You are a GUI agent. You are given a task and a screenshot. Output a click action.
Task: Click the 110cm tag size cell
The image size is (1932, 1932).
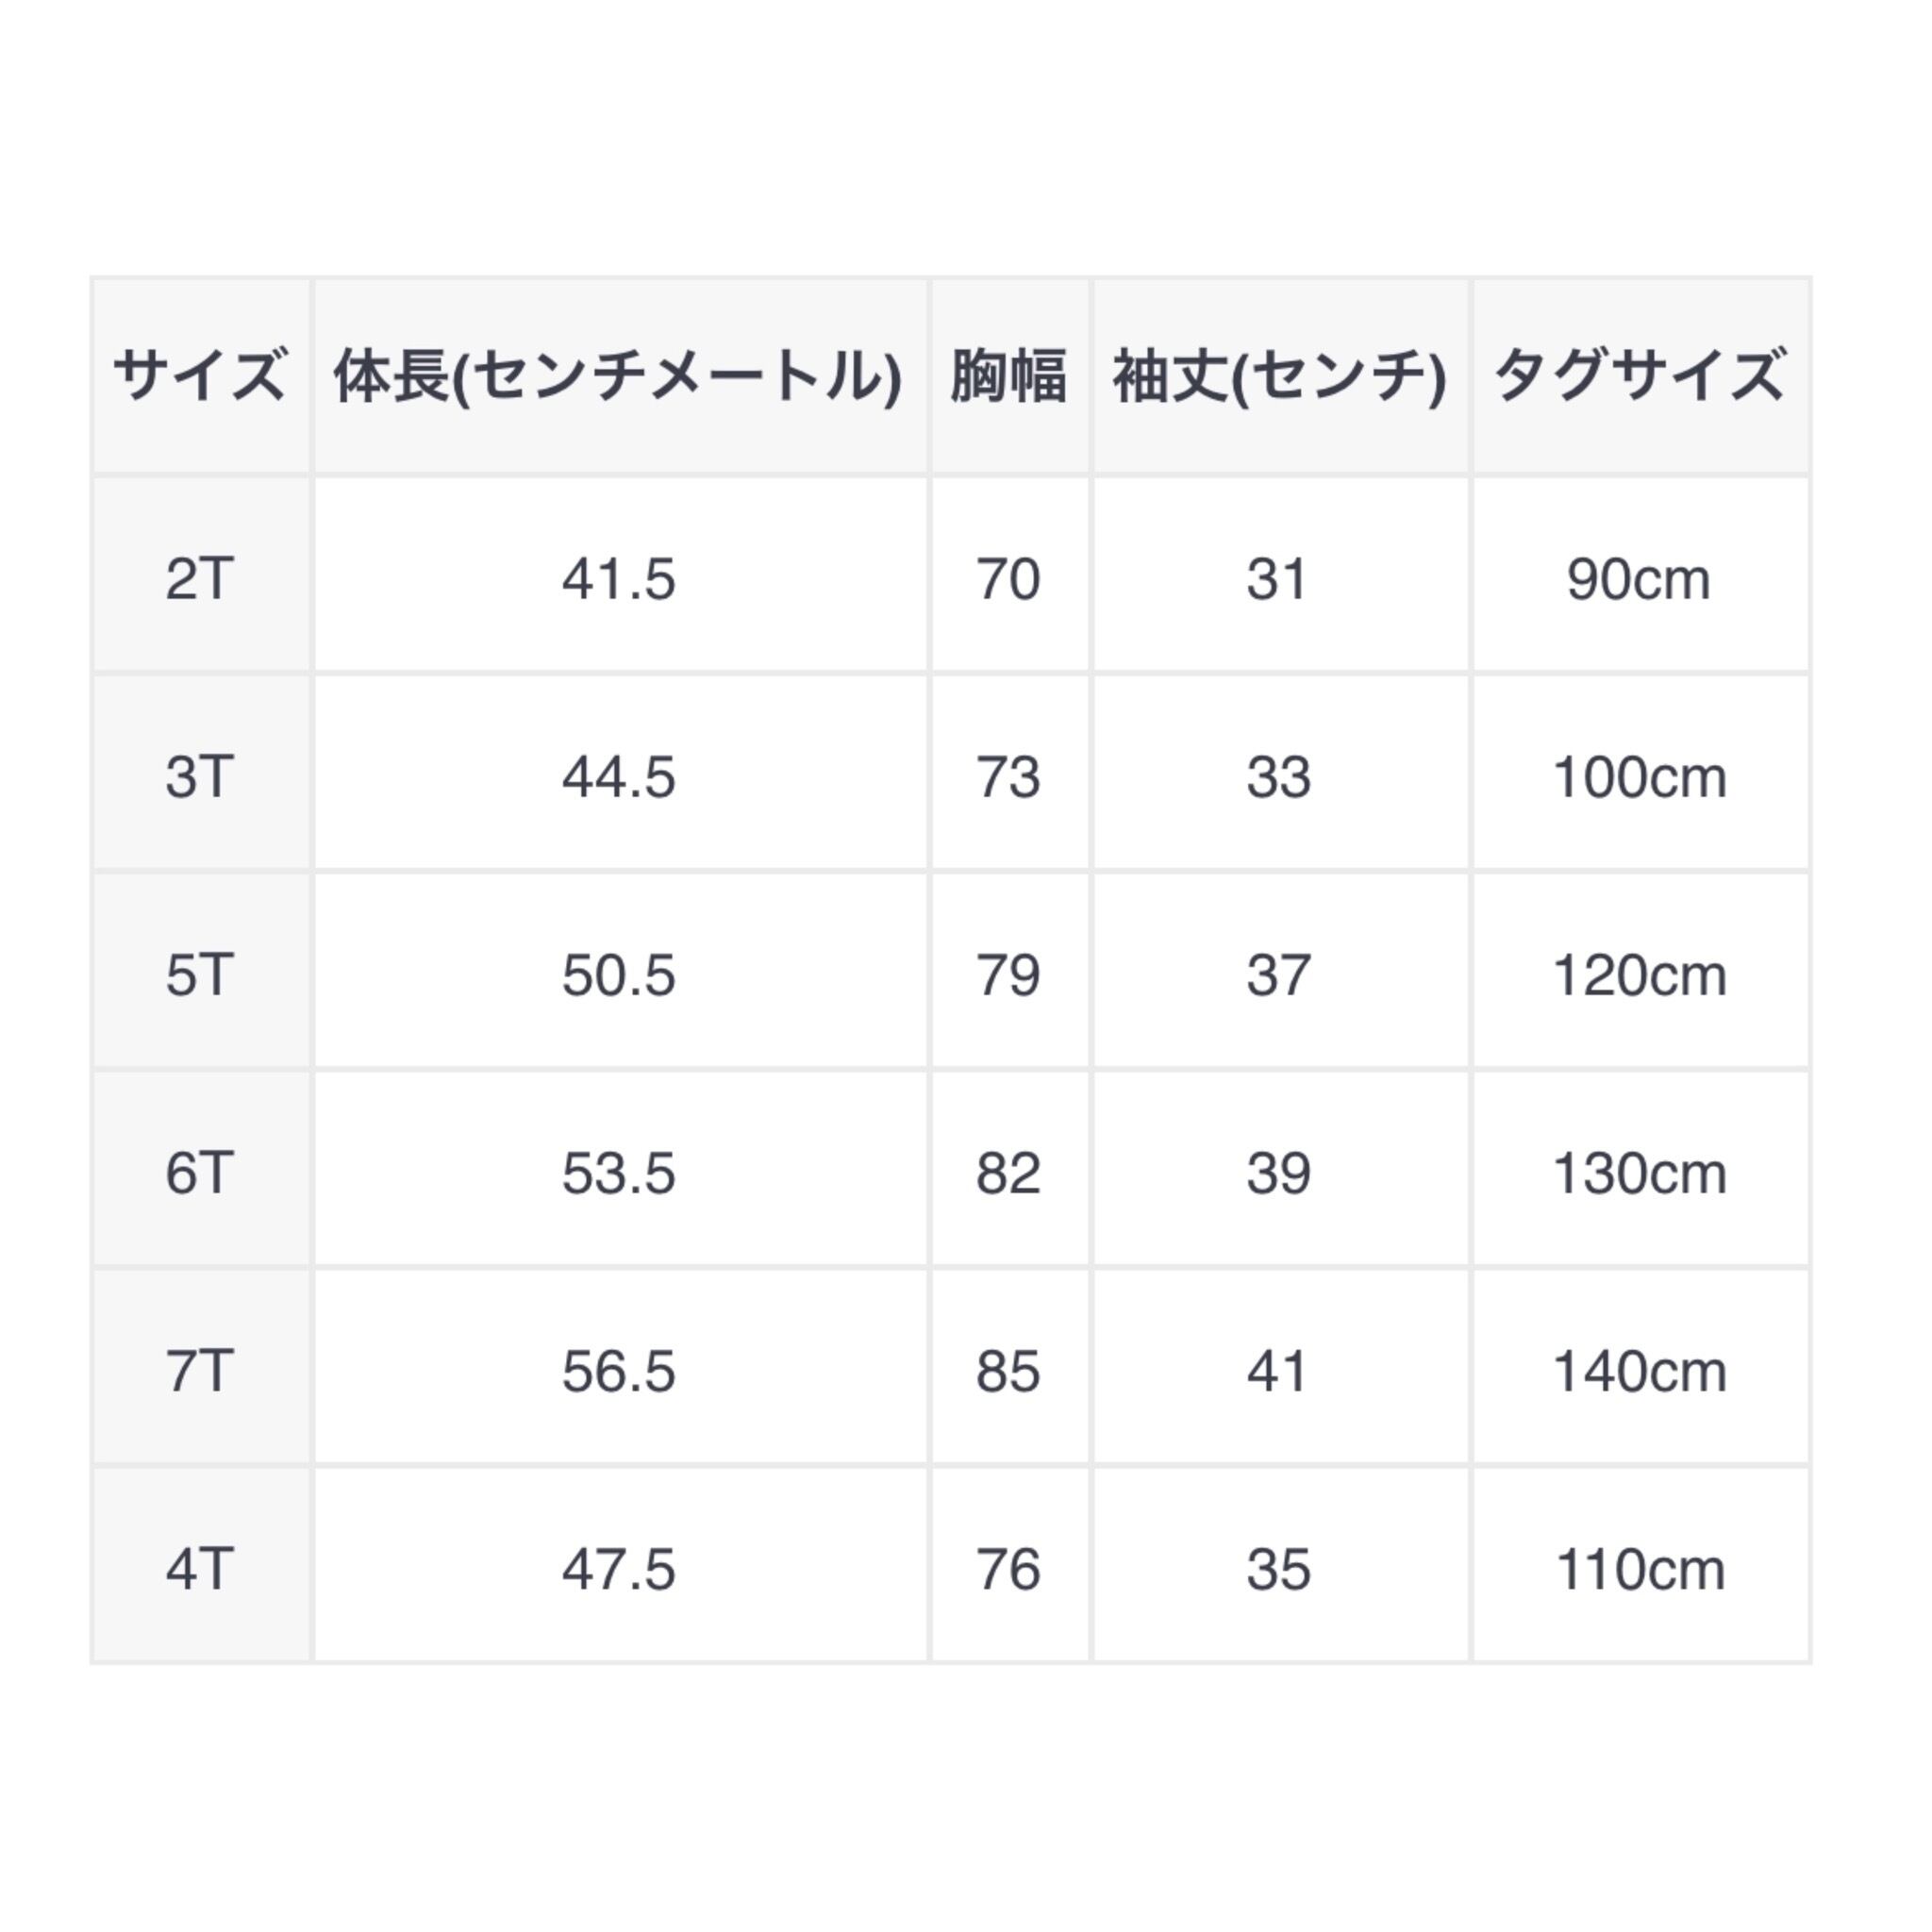tap(1639, 1569)
